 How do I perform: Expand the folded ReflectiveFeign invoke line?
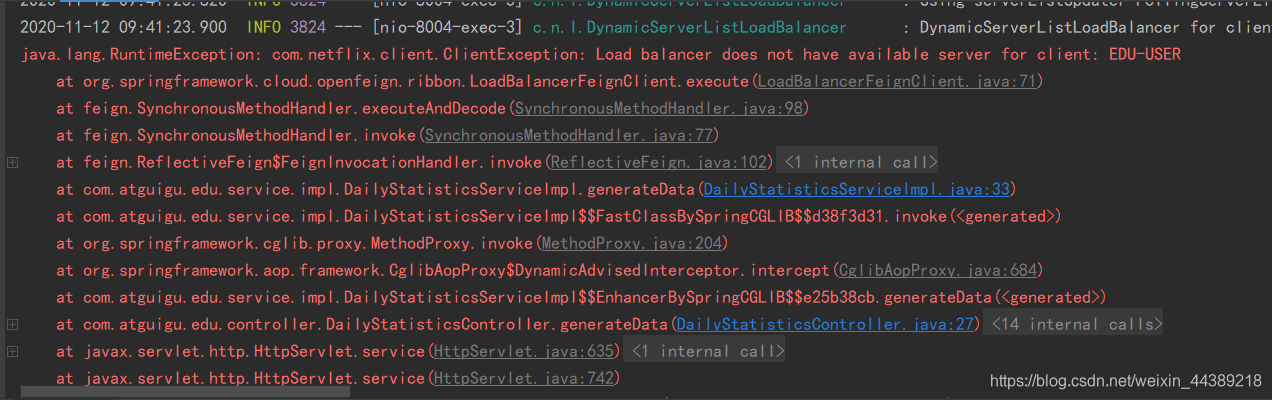click(x=13, y=162)
